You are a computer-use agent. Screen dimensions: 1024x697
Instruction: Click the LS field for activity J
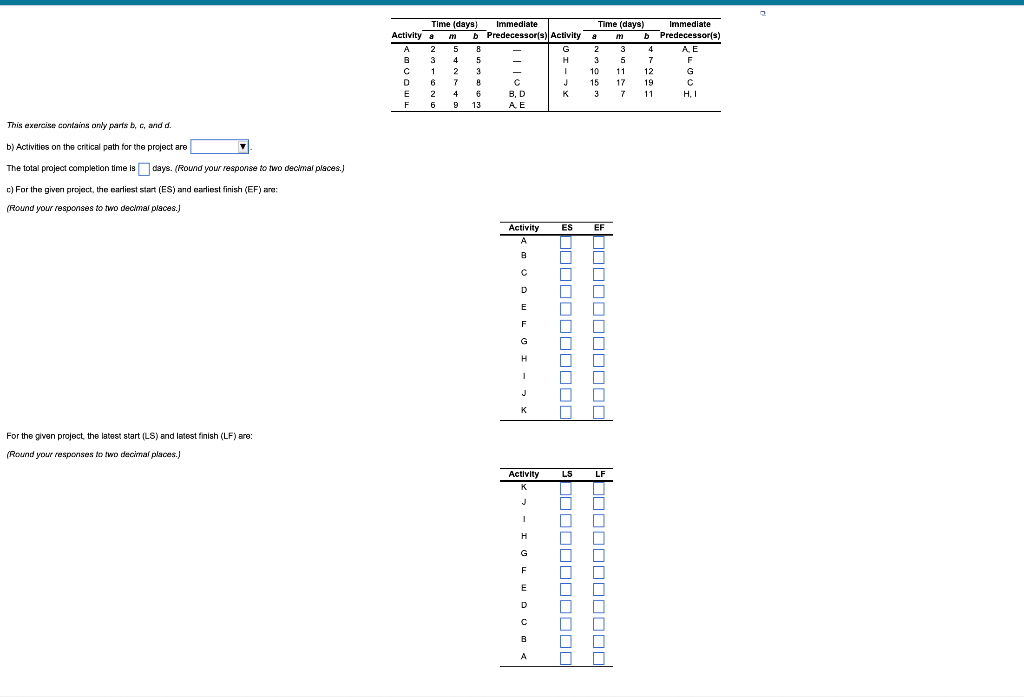(566, 504)
